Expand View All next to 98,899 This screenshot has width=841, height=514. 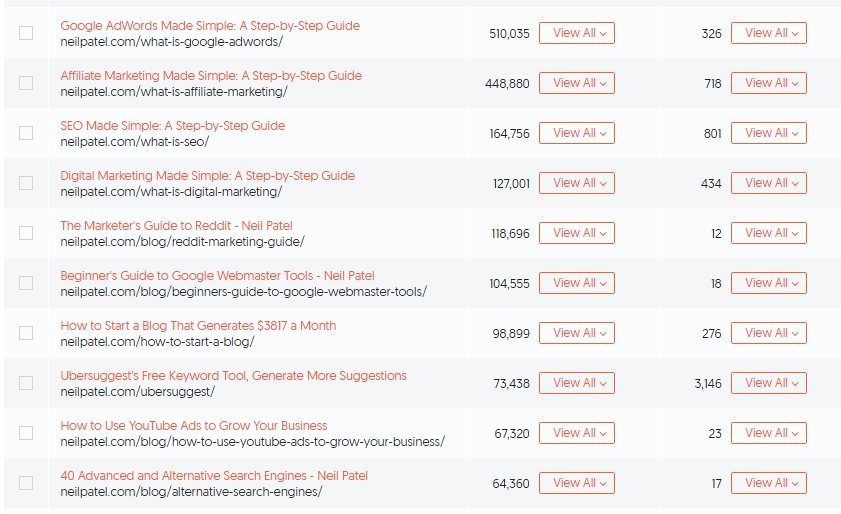click(577, 333)
